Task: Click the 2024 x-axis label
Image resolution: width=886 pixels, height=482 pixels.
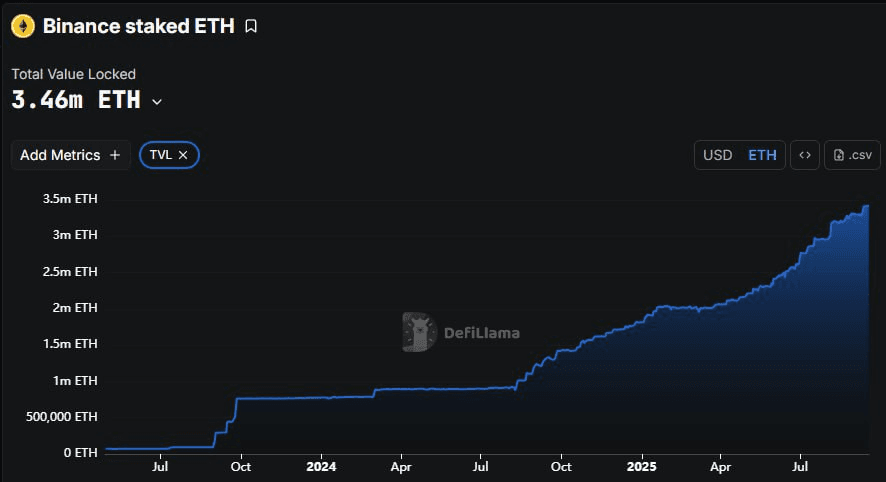Action: pos(321,467)
